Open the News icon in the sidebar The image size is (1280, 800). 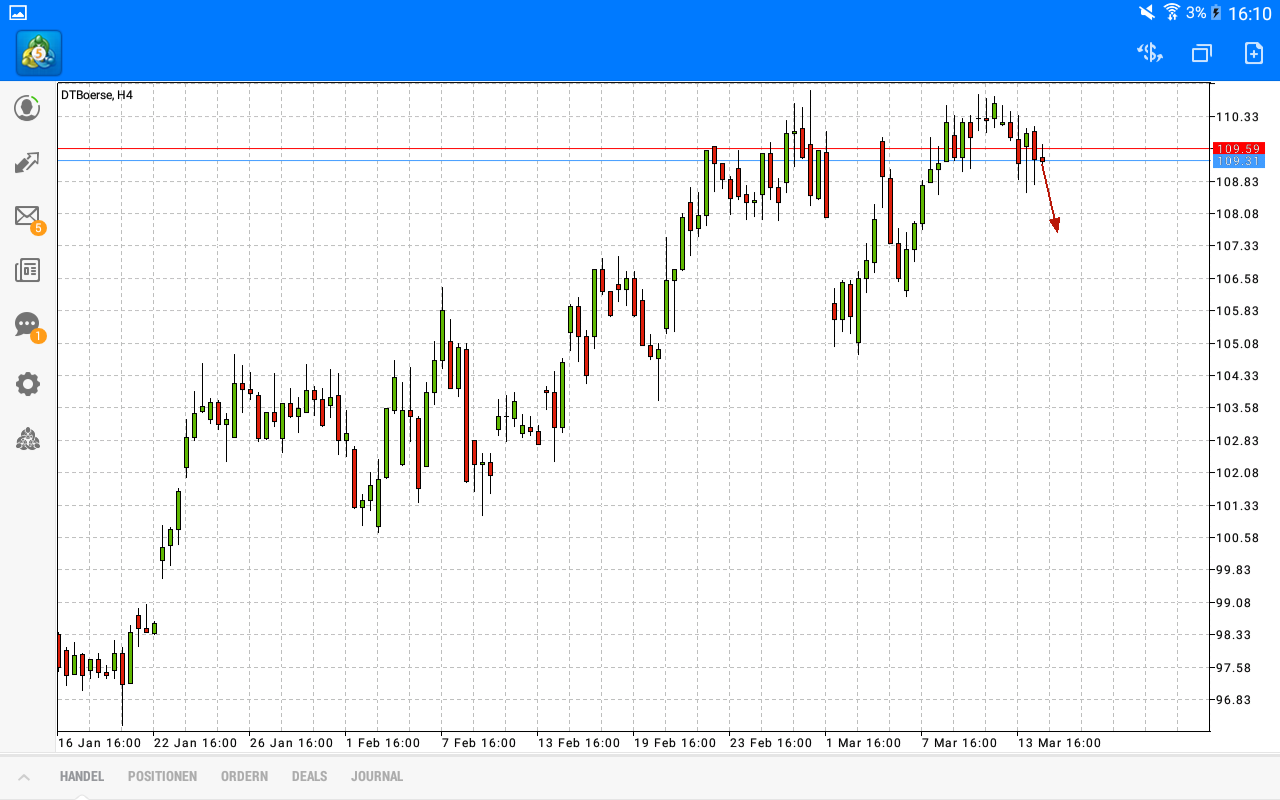tap(27, 270)
